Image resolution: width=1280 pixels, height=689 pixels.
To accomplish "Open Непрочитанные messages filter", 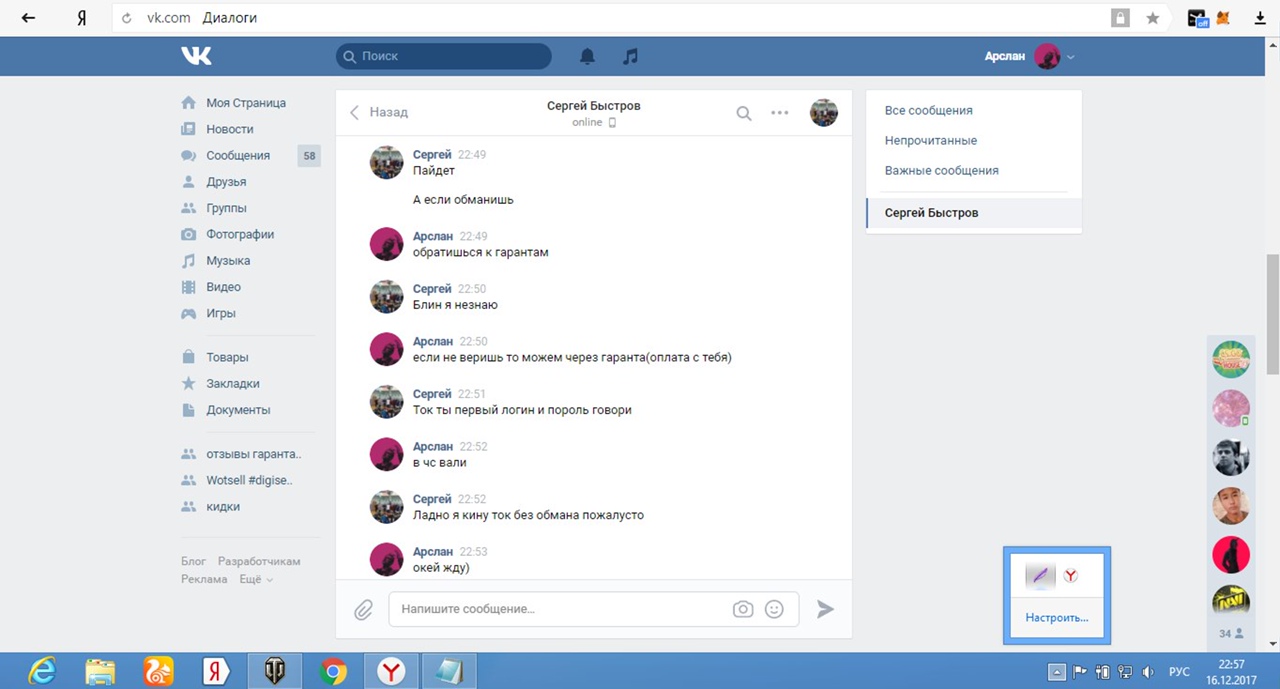I will (930, 141).
